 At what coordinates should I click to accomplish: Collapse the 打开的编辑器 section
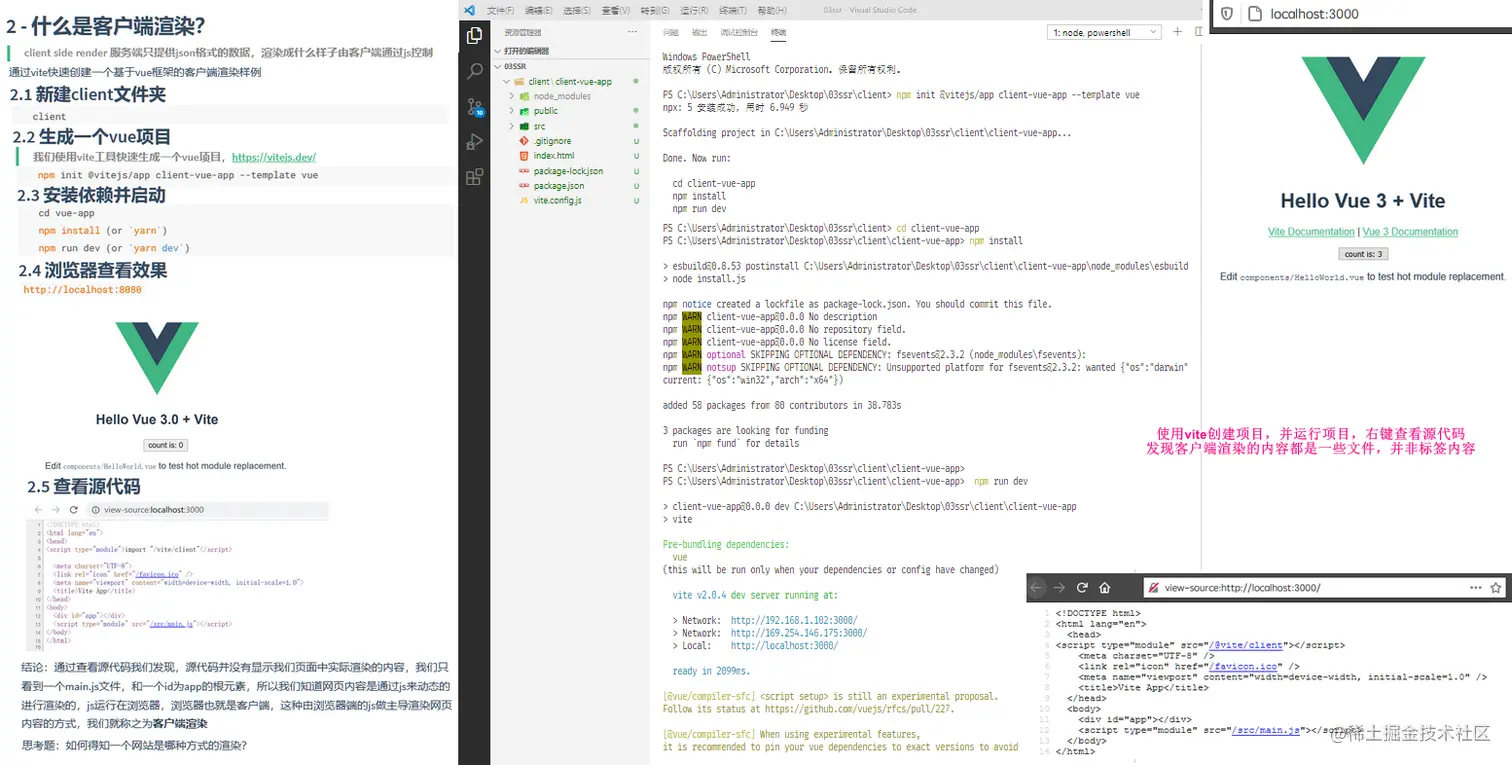click(x=569, y=51)
